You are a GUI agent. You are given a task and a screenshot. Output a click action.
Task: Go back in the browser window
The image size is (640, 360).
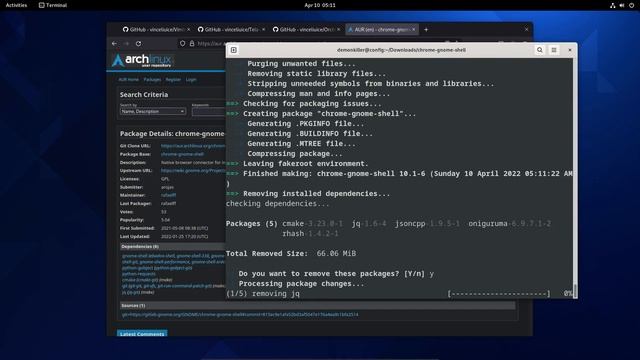click(114, 43)
